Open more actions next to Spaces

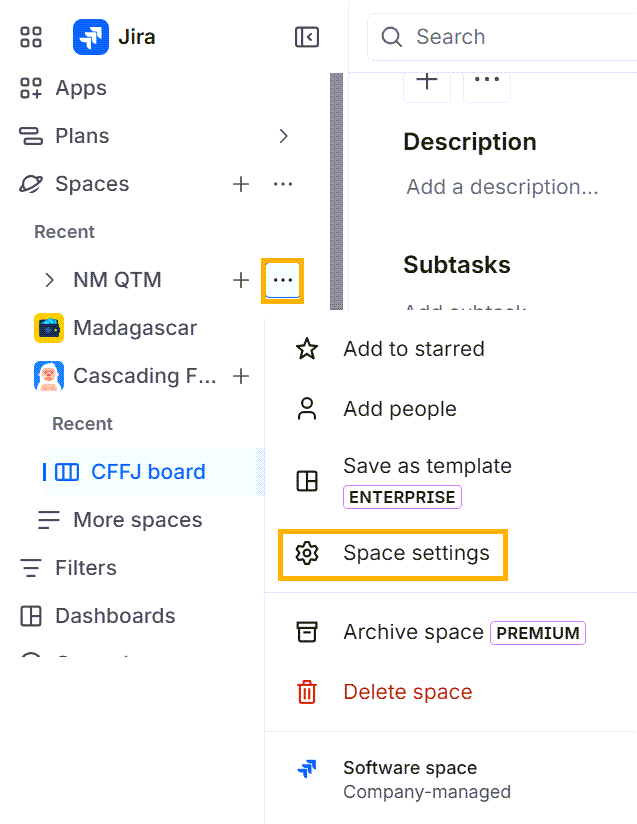coord(283,184)
